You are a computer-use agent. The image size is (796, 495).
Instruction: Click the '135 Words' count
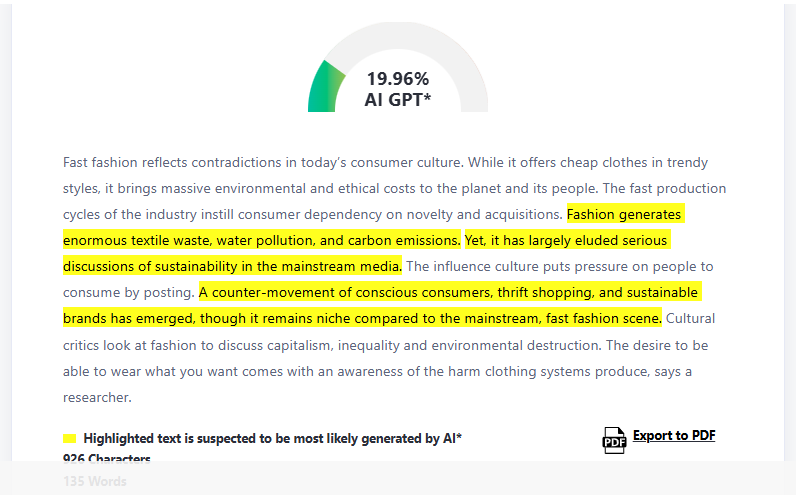(95, 481)
